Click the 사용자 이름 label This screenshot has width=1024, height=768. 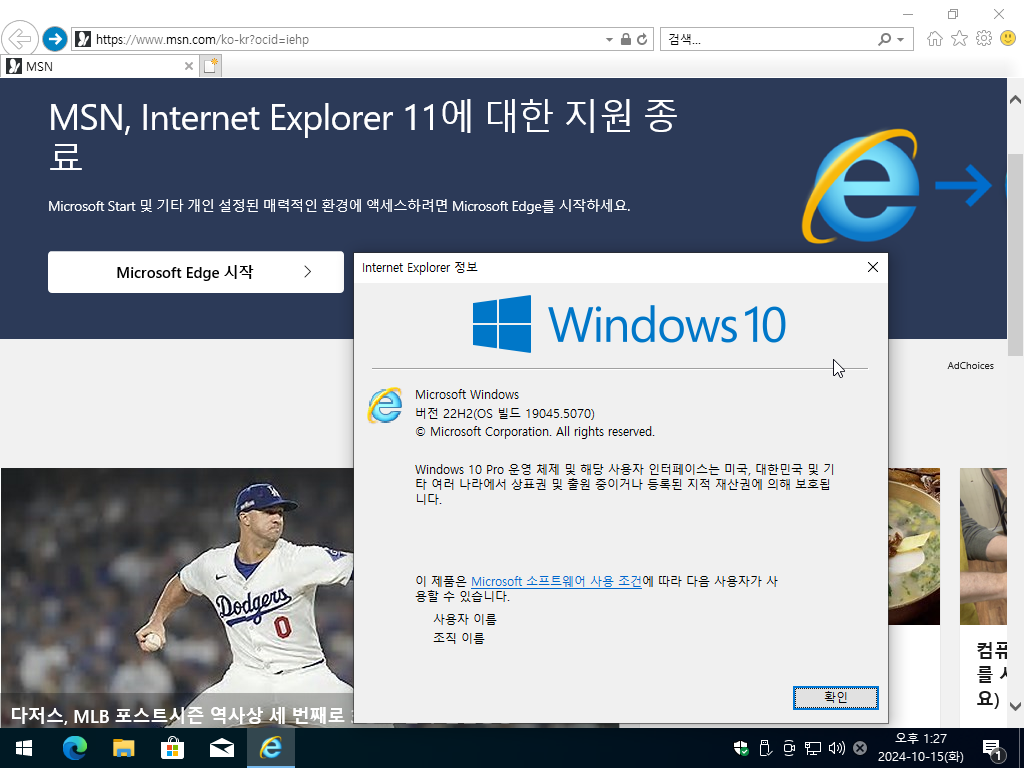(464, 618)
